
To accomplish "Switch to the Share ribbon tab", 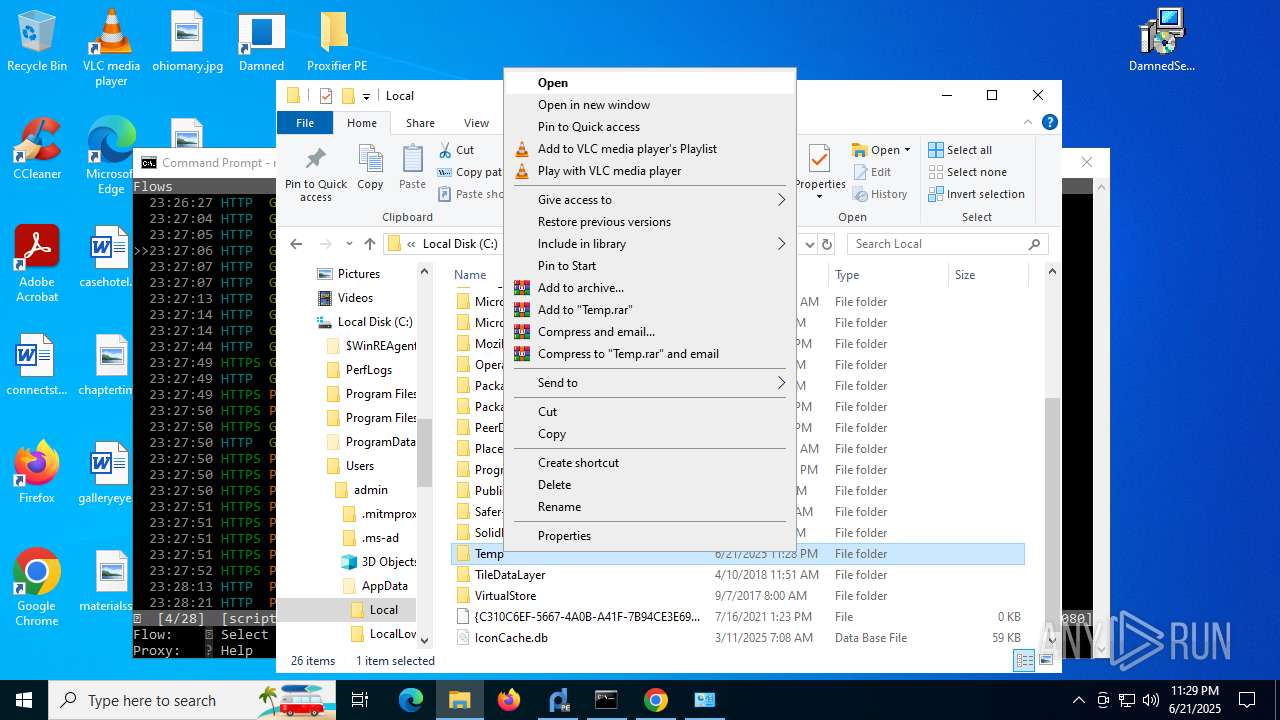I will coord(420,123).
